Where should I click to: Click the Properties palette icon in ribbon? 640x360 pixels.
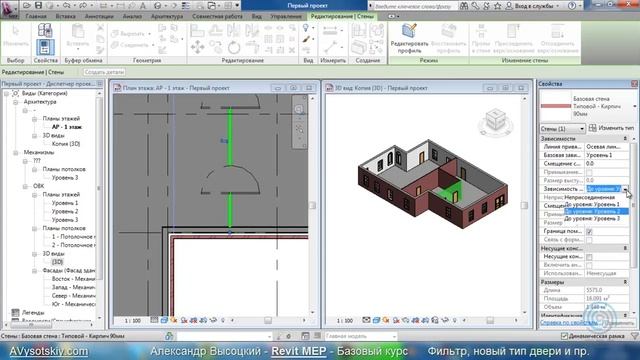(x=45, y=47)
